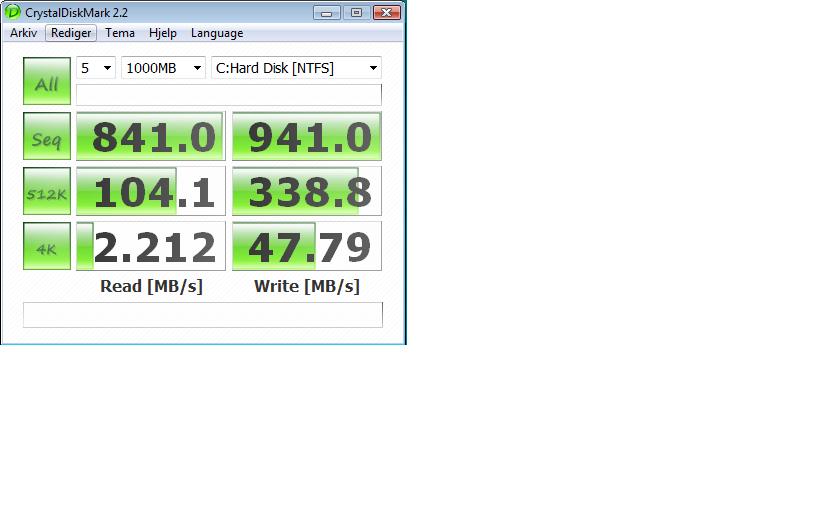Open the 1000MB test size dropdown
The height and width of the screenshot is (525, 840).
click(163, 68)
